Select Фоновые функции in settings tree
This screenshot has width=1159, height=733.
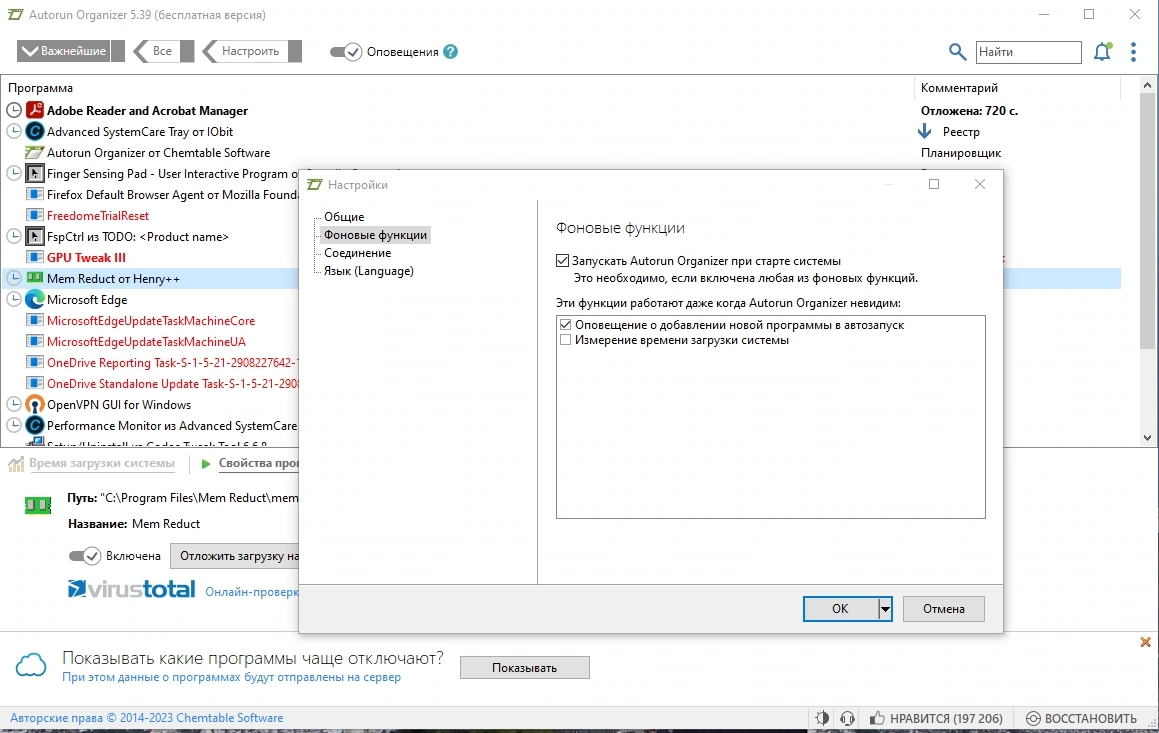375,234
